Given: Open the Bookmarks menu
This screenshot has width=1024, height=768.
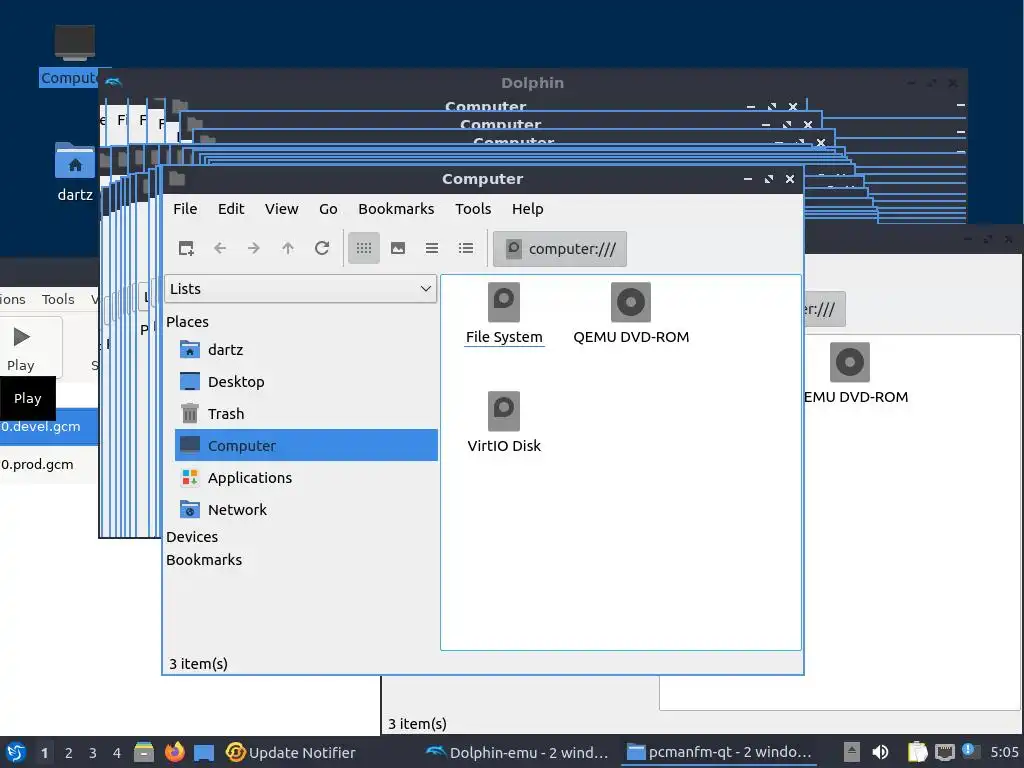Looking at the screenshot, I should pos(396,209).
